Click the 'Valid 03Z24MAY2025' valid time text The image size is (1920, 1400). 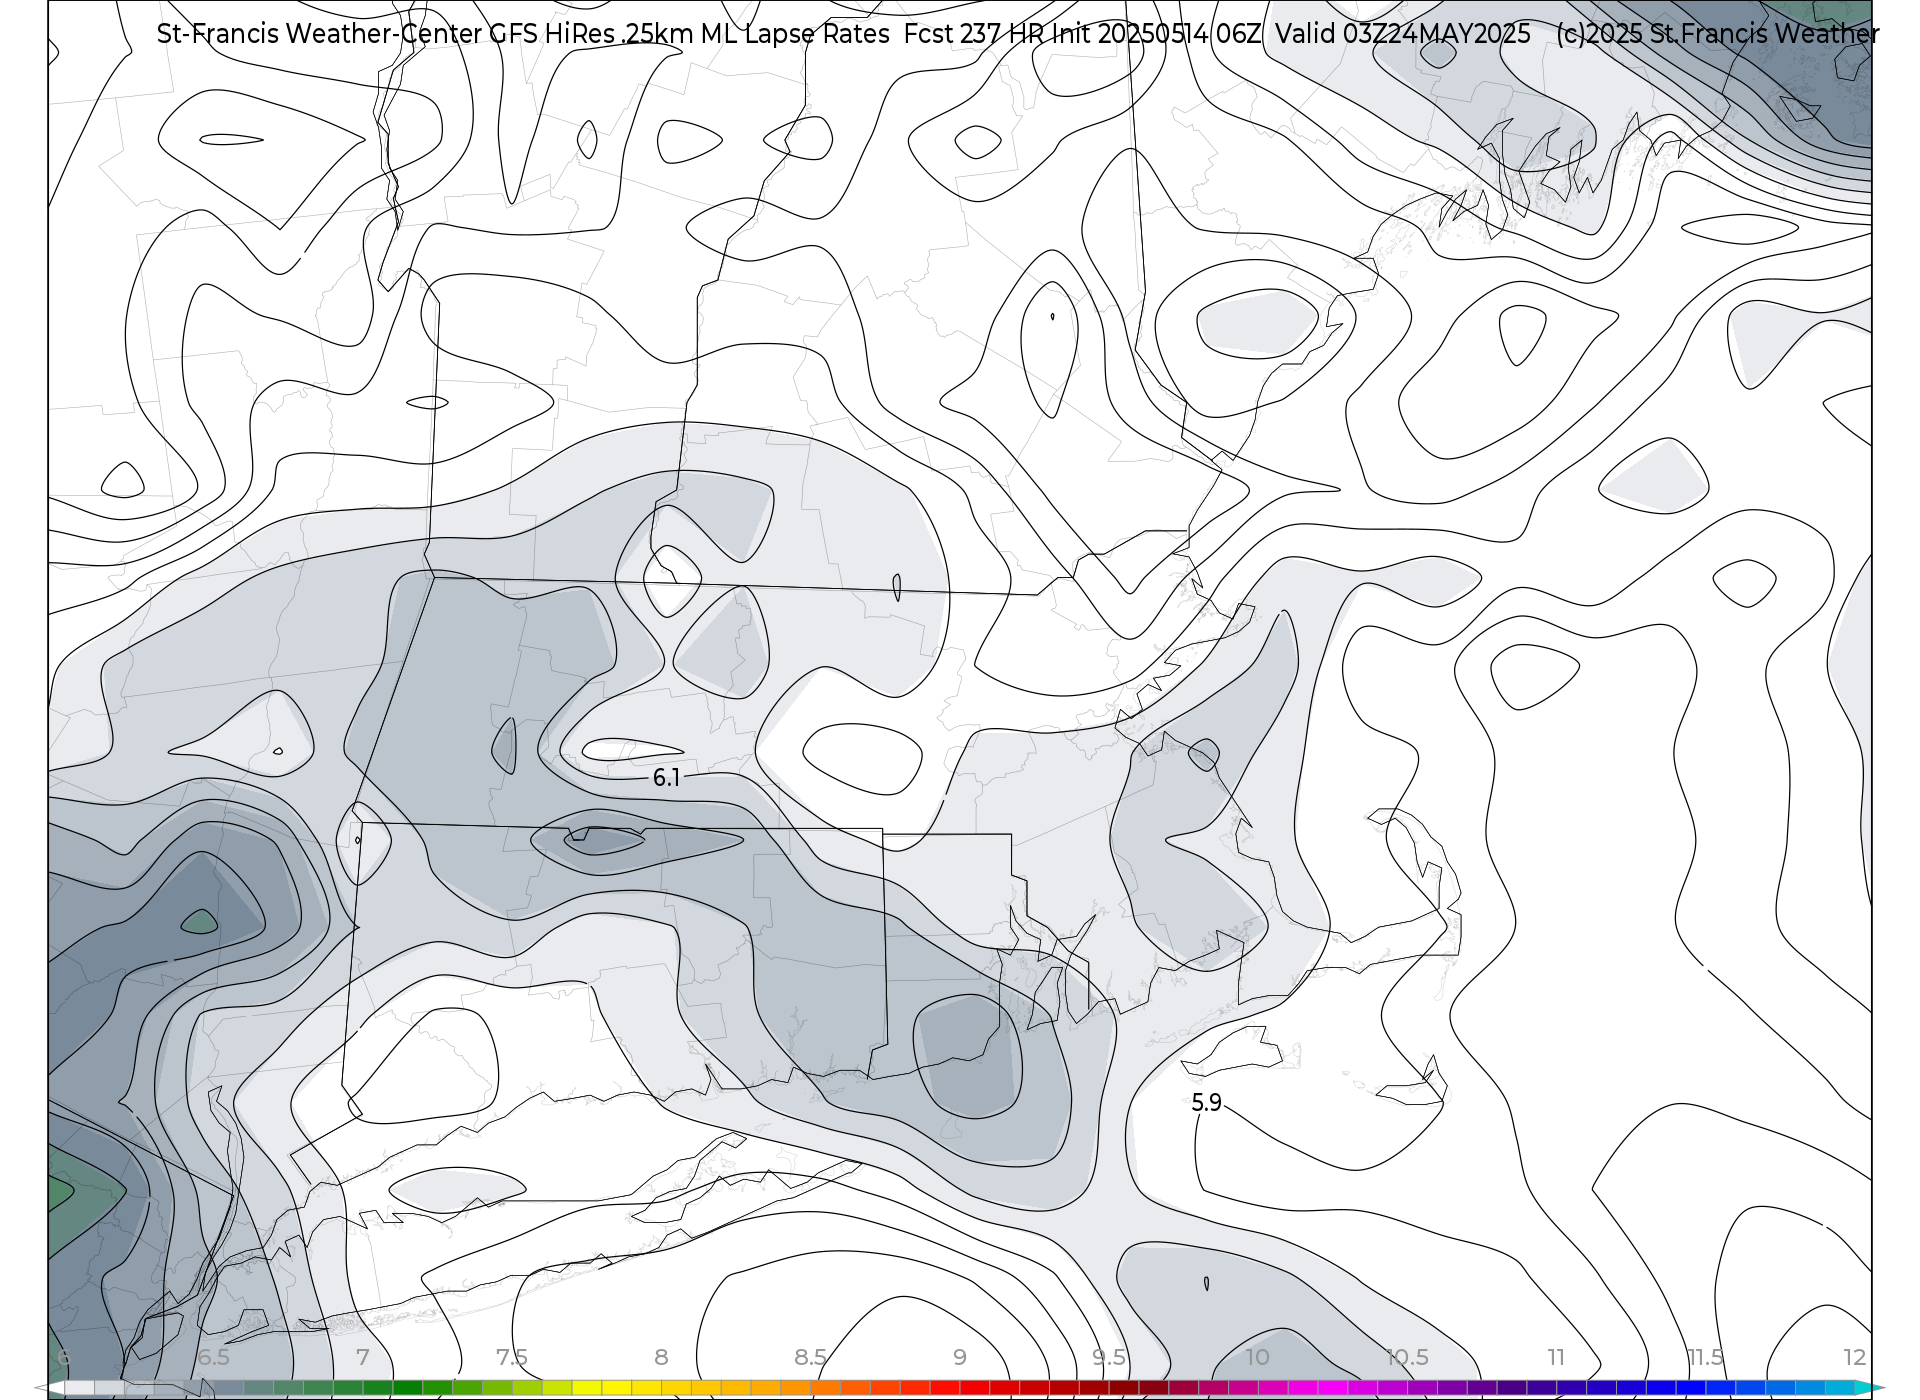[1403, 34]
